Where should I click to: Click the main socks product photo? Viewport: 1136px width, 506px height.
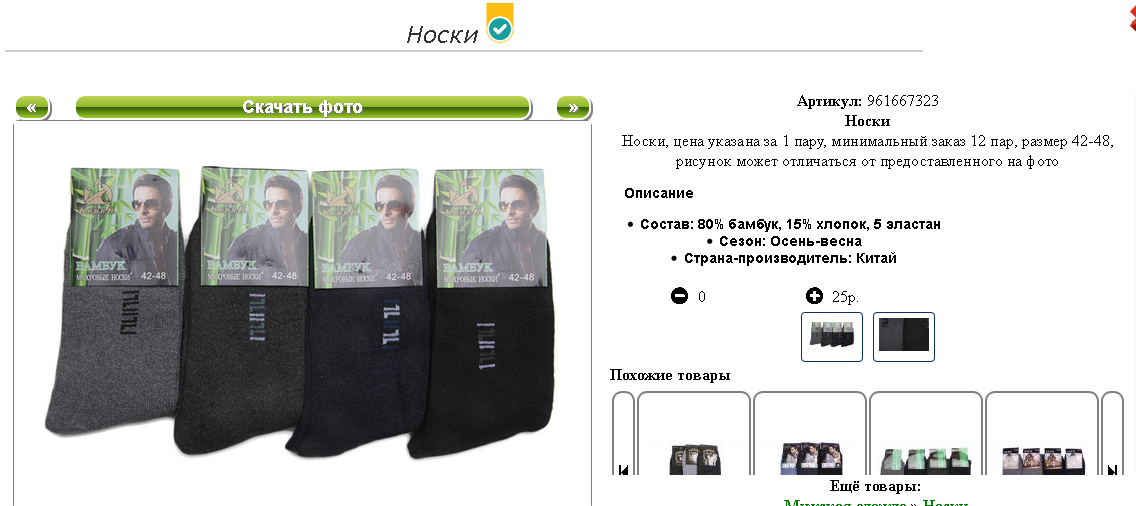click(x=302, y=312)
